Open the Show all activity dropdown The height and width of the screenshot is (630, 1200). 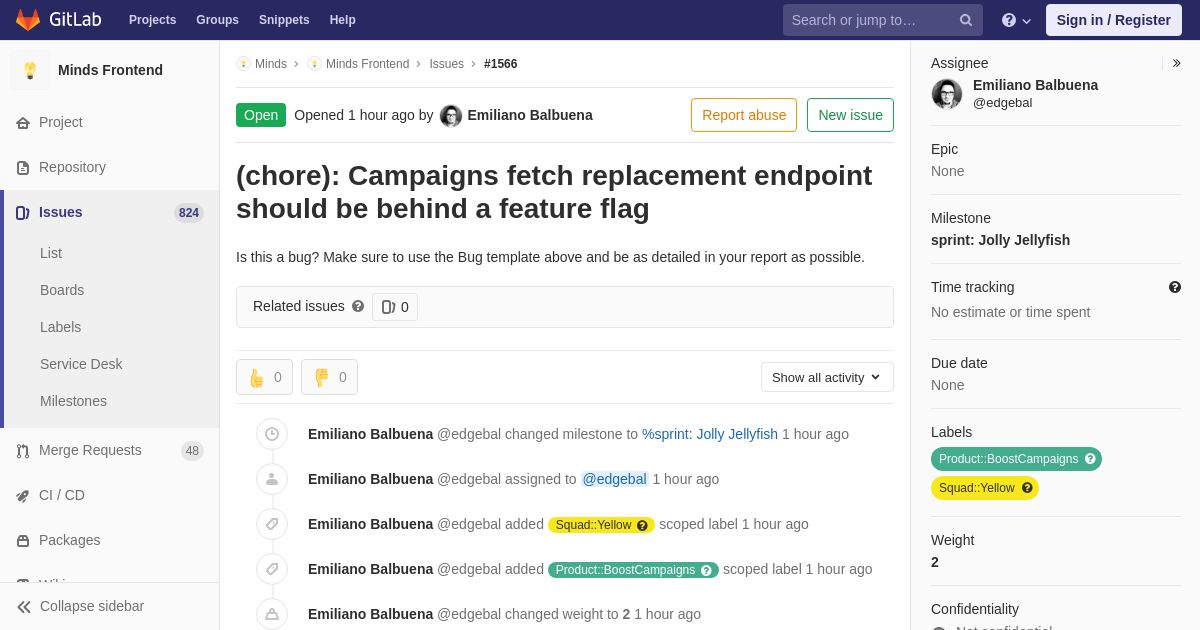[827, 377]
